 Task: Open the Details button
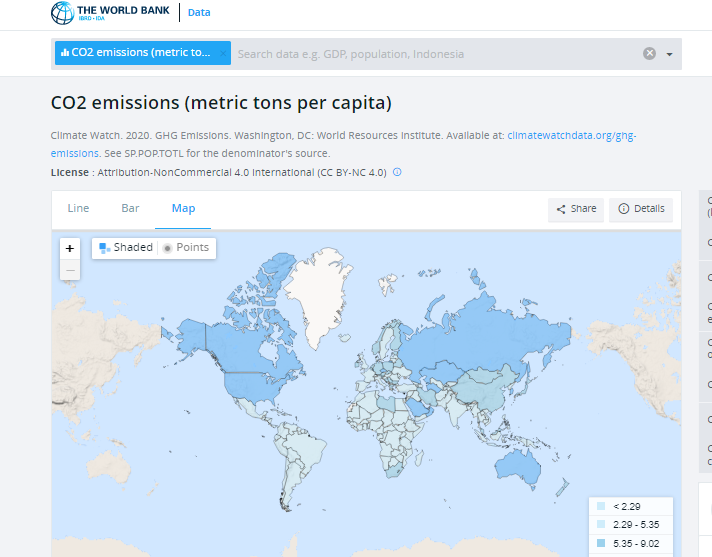click(641, 209)
